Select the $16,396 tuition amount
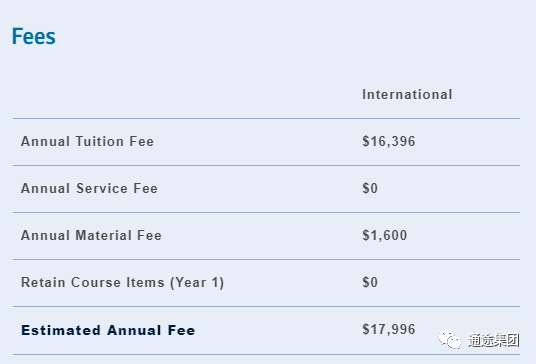The image size is (536, 364). coord(389,141)
